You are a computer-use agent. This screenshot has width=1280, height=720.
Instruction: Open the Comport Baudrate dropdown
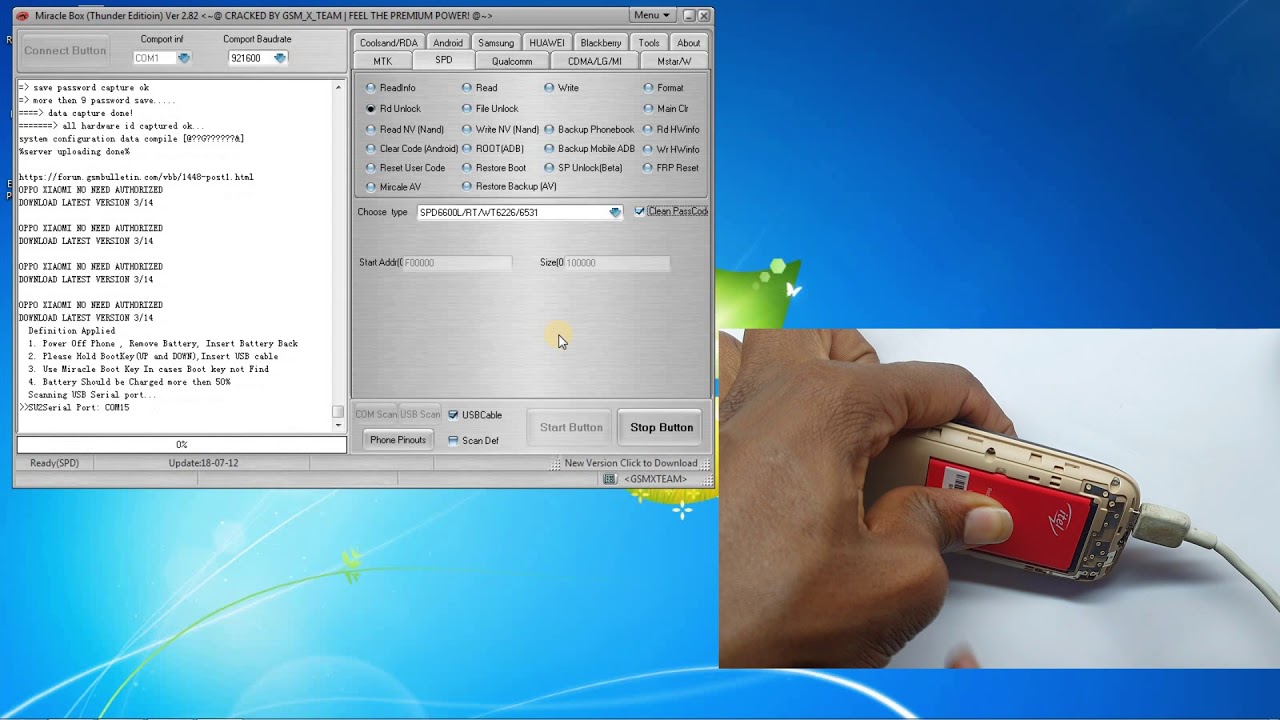[280, 58]
